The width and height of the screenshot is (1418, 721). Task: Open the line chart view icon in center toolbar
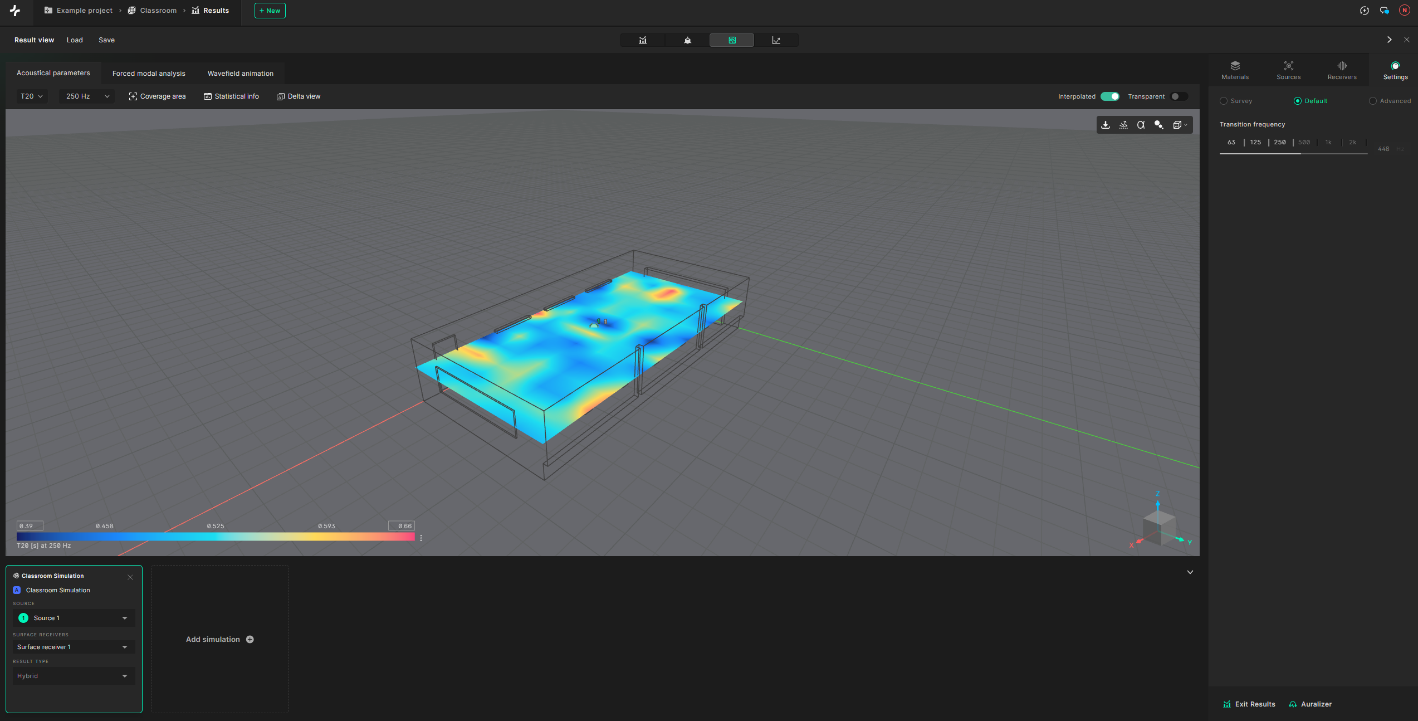[x=776, y=40]
